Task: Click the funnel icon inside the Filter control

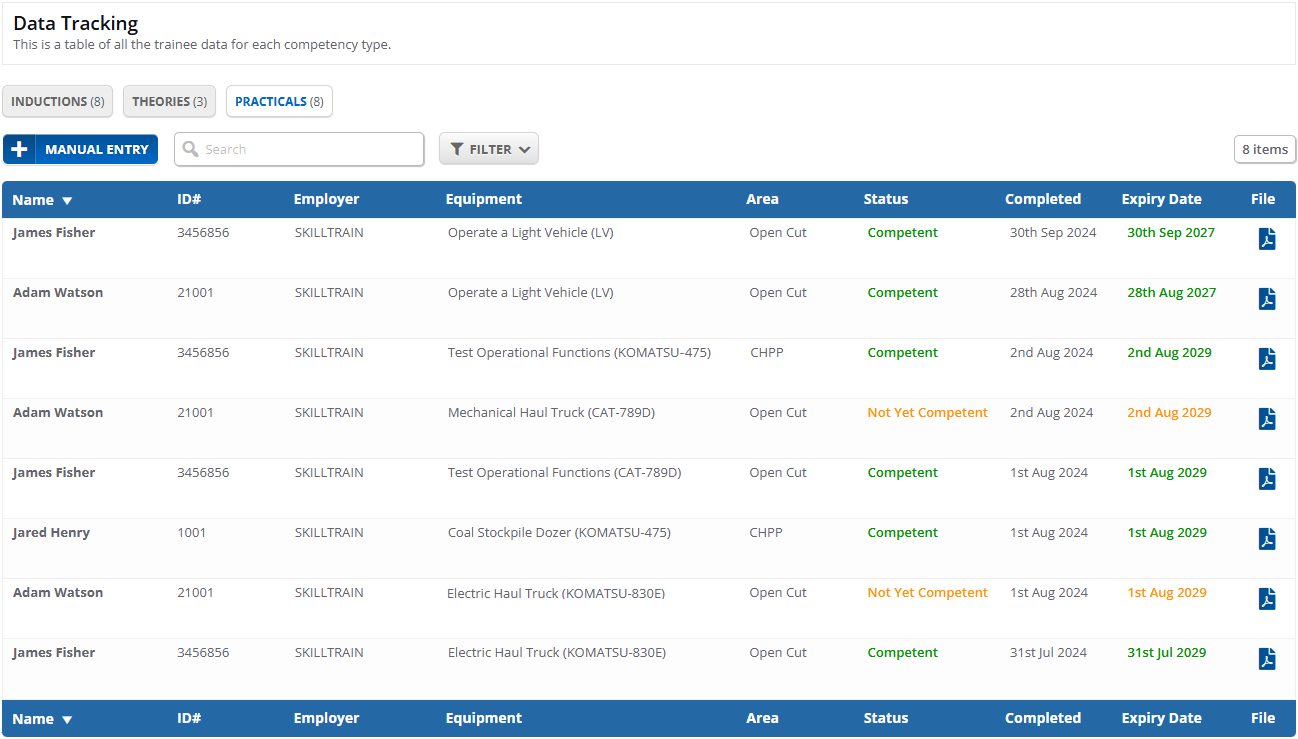Action: tap(459, 148)
